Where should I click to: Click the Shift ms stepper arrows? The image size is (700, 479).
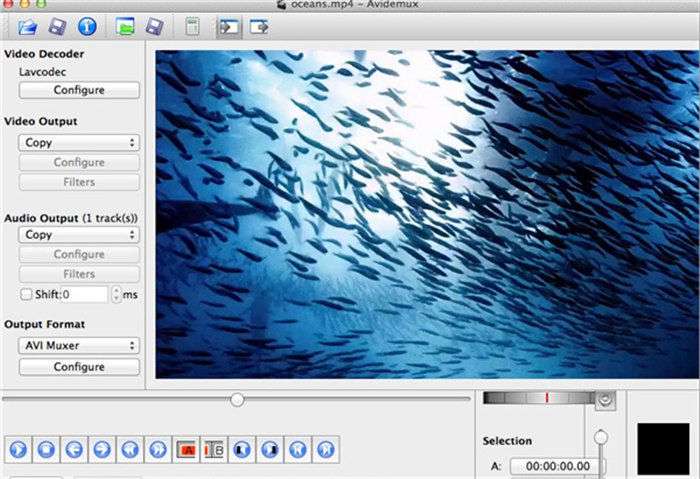(117, 295)
